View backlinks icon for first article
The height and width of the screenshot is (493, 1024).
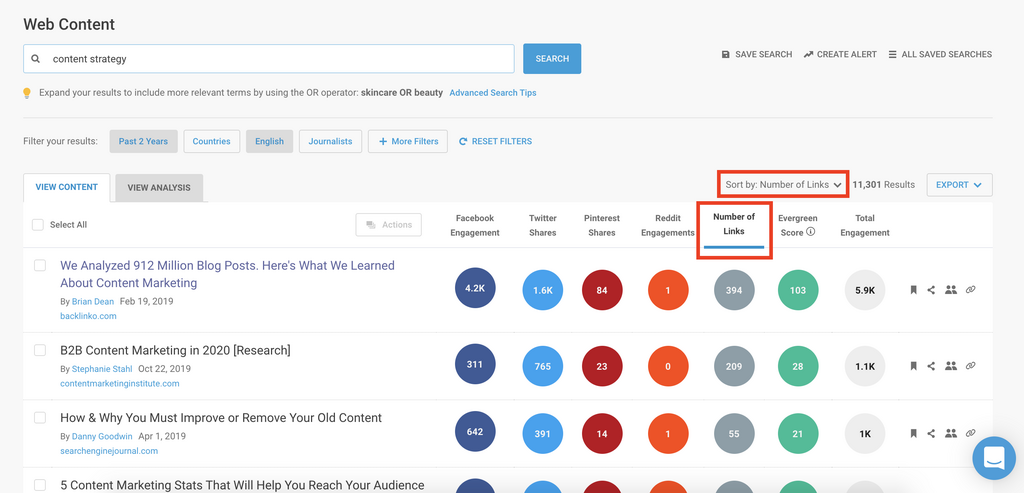coord(970,290)
